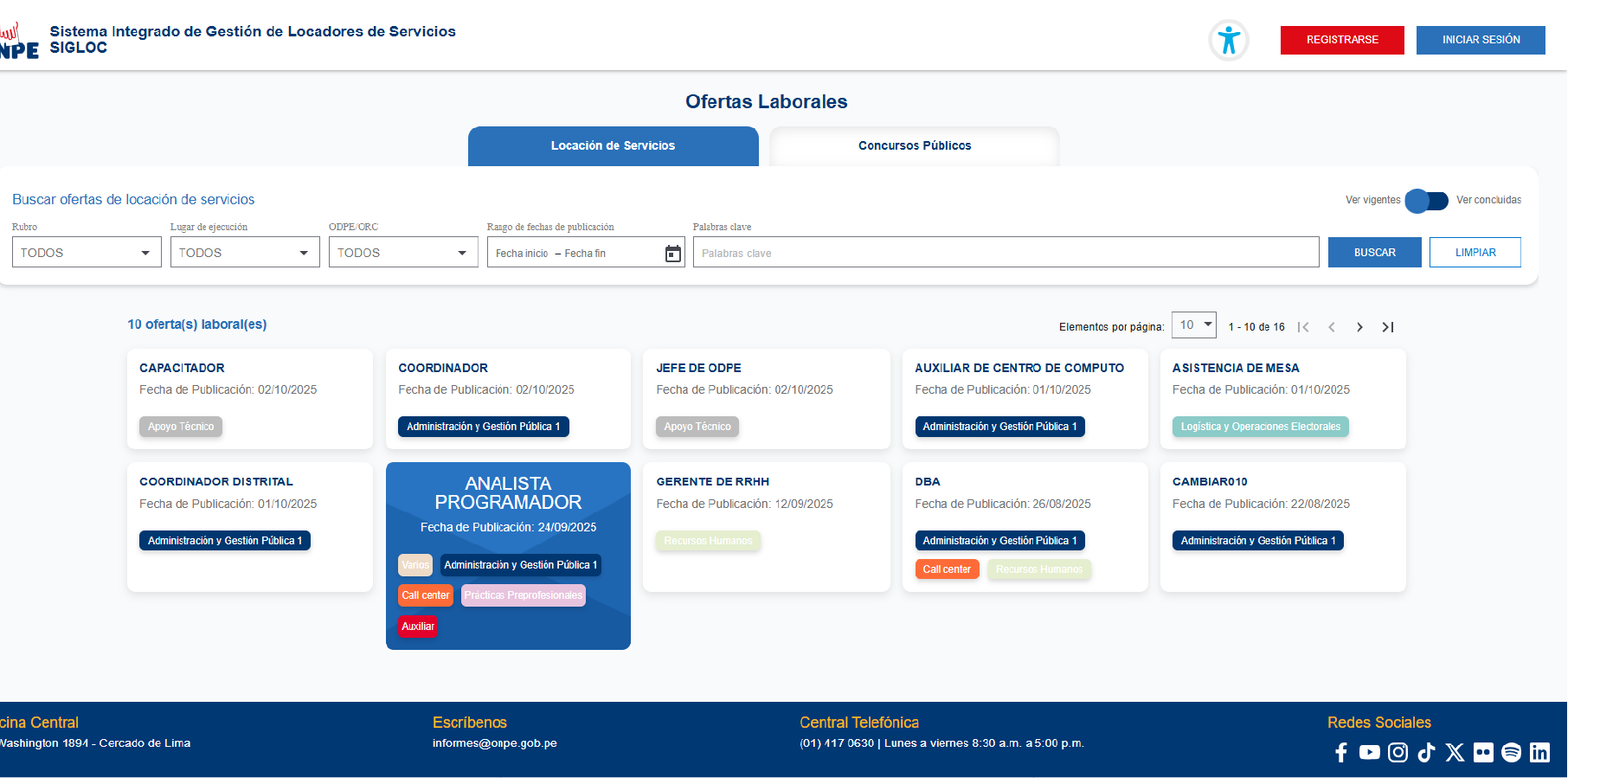Open the Spotify social link
Screen dimensions: 1600x778
click(x=1511, y=752)
